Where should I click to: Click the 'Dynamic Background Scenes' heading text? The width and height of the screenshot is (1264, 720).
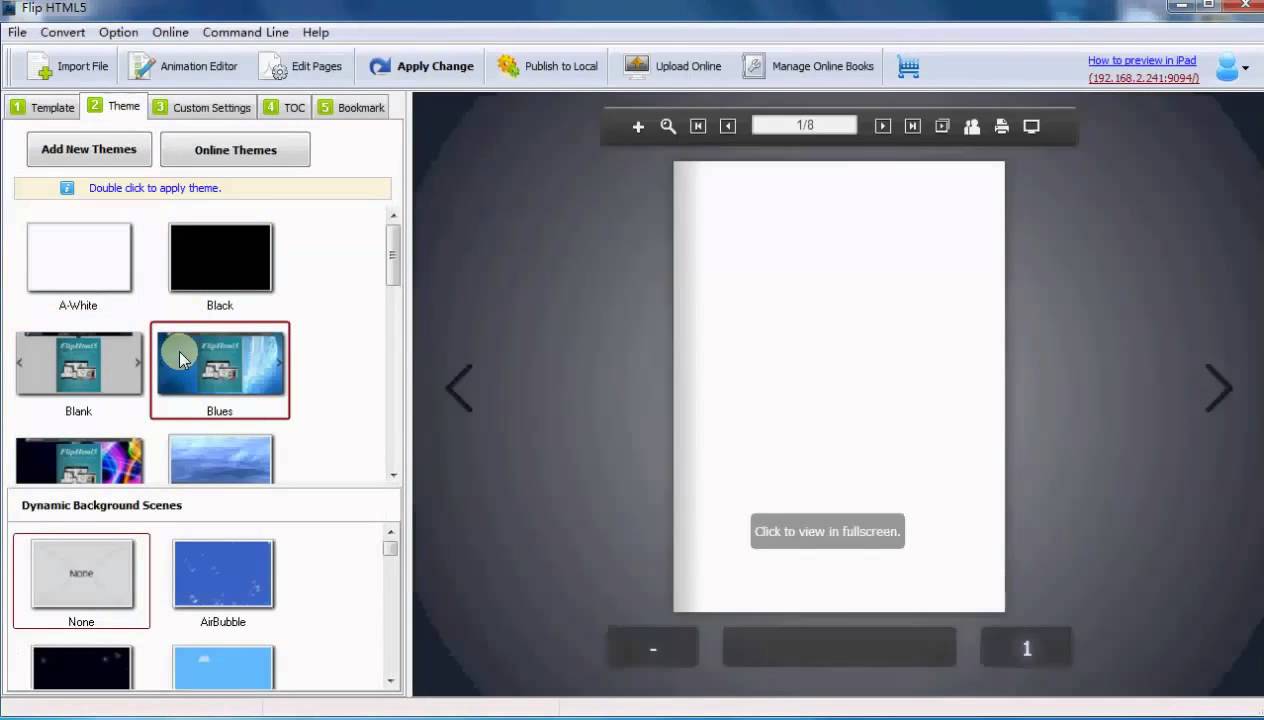101,505
